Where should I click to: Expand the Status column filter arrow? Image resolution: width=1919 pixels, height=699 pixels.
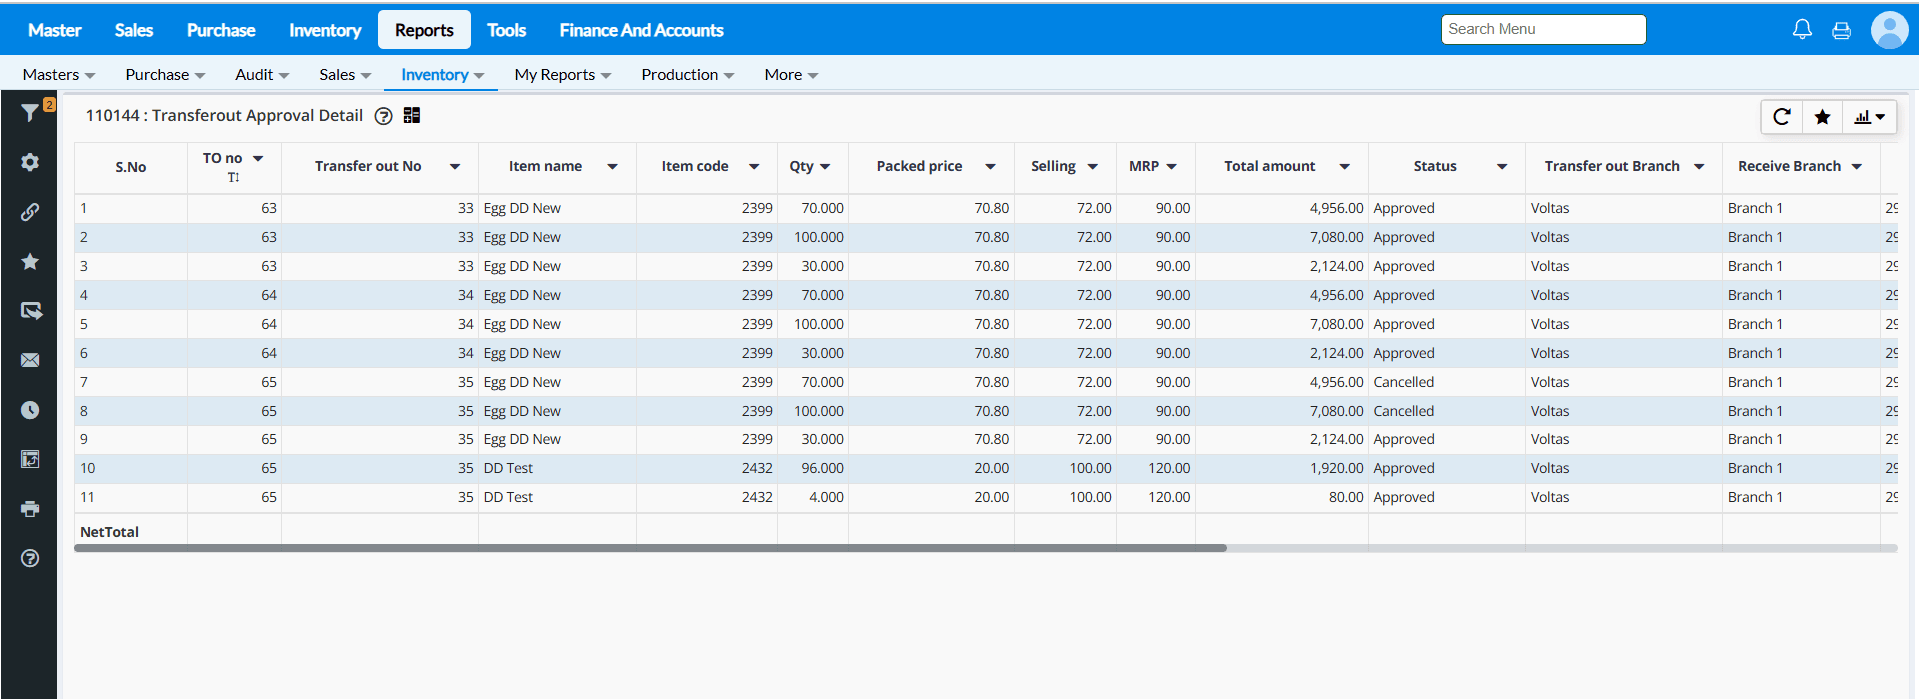tap(1502, 167)
